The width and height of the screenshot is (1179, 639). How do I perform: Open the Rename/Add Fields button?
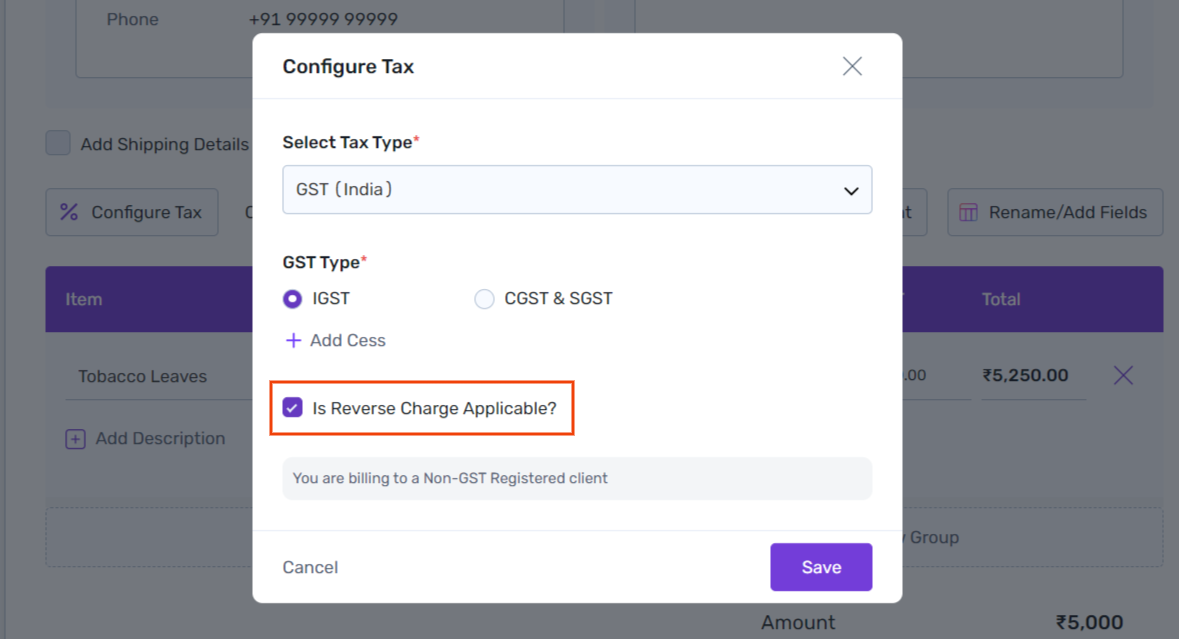click(x=1055, y=212)
